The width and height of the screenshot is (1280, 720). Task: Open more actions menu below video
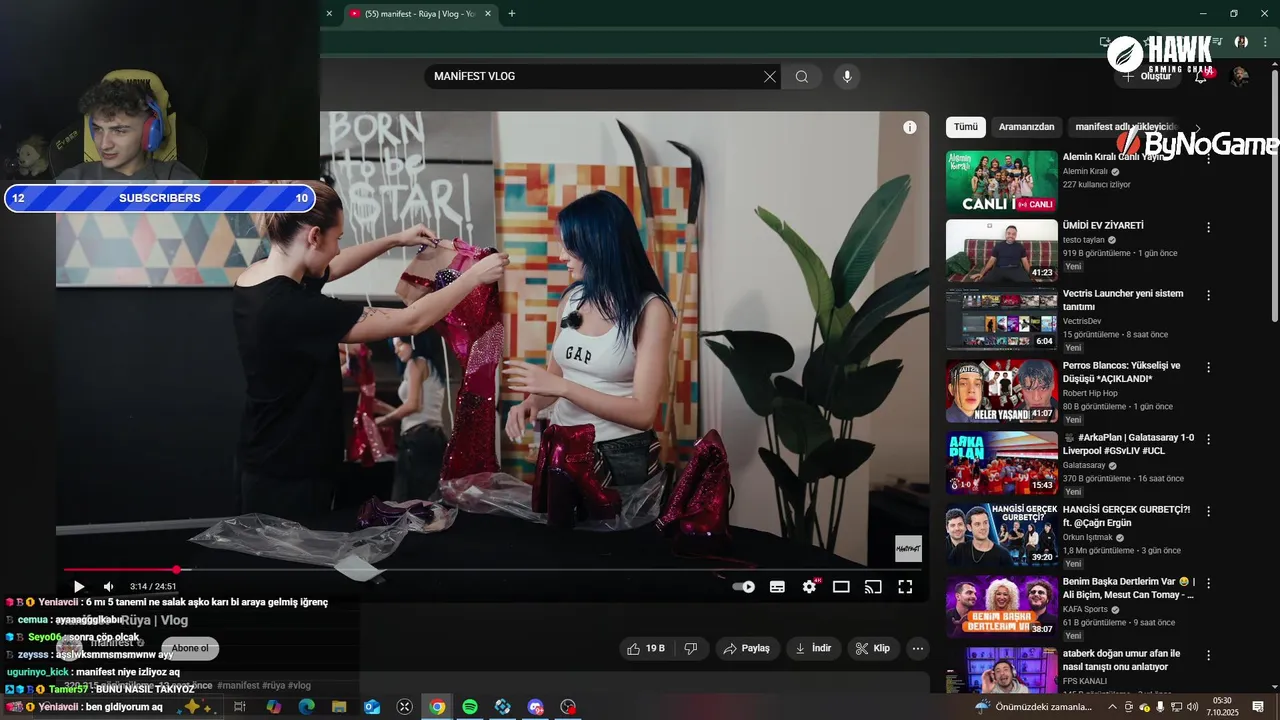(918, 648)
